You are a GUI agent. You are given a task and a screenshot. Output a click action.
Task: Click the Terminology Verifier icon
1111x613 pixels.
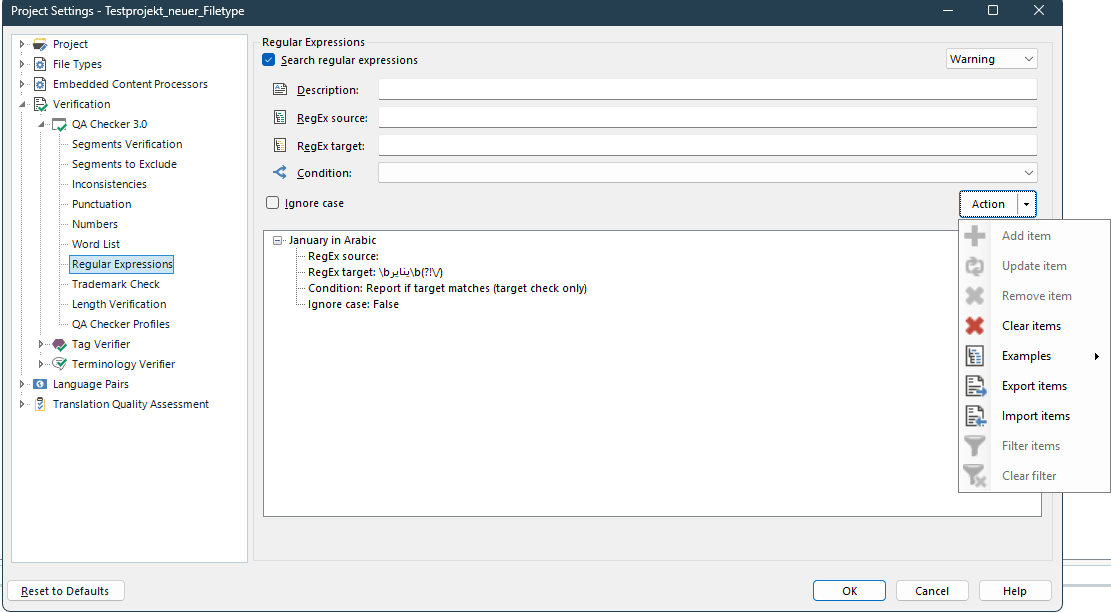coord(58,364)
